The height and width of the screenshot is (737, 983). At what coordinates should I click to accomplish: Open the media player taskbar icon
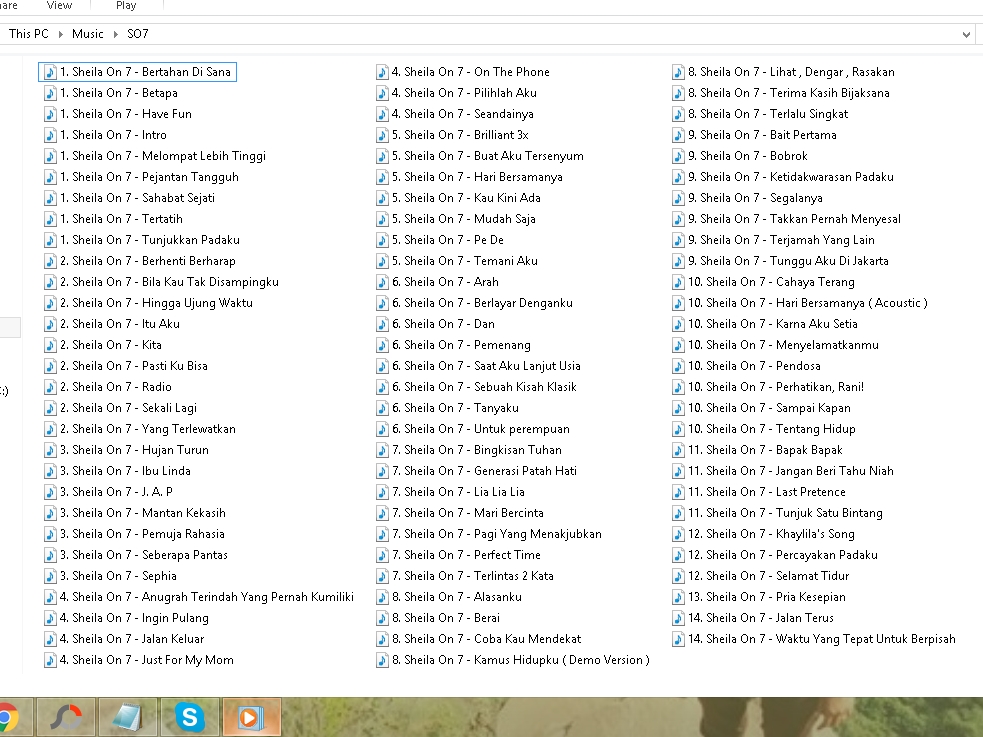[x=251, y=716]
